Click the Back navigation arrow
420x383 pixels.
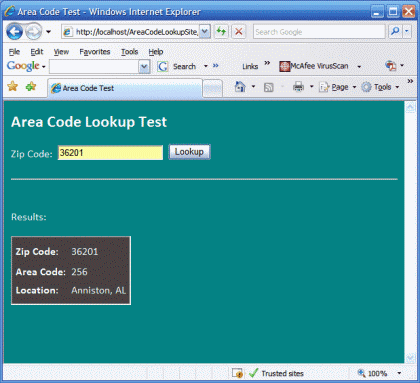pos(15,32)
